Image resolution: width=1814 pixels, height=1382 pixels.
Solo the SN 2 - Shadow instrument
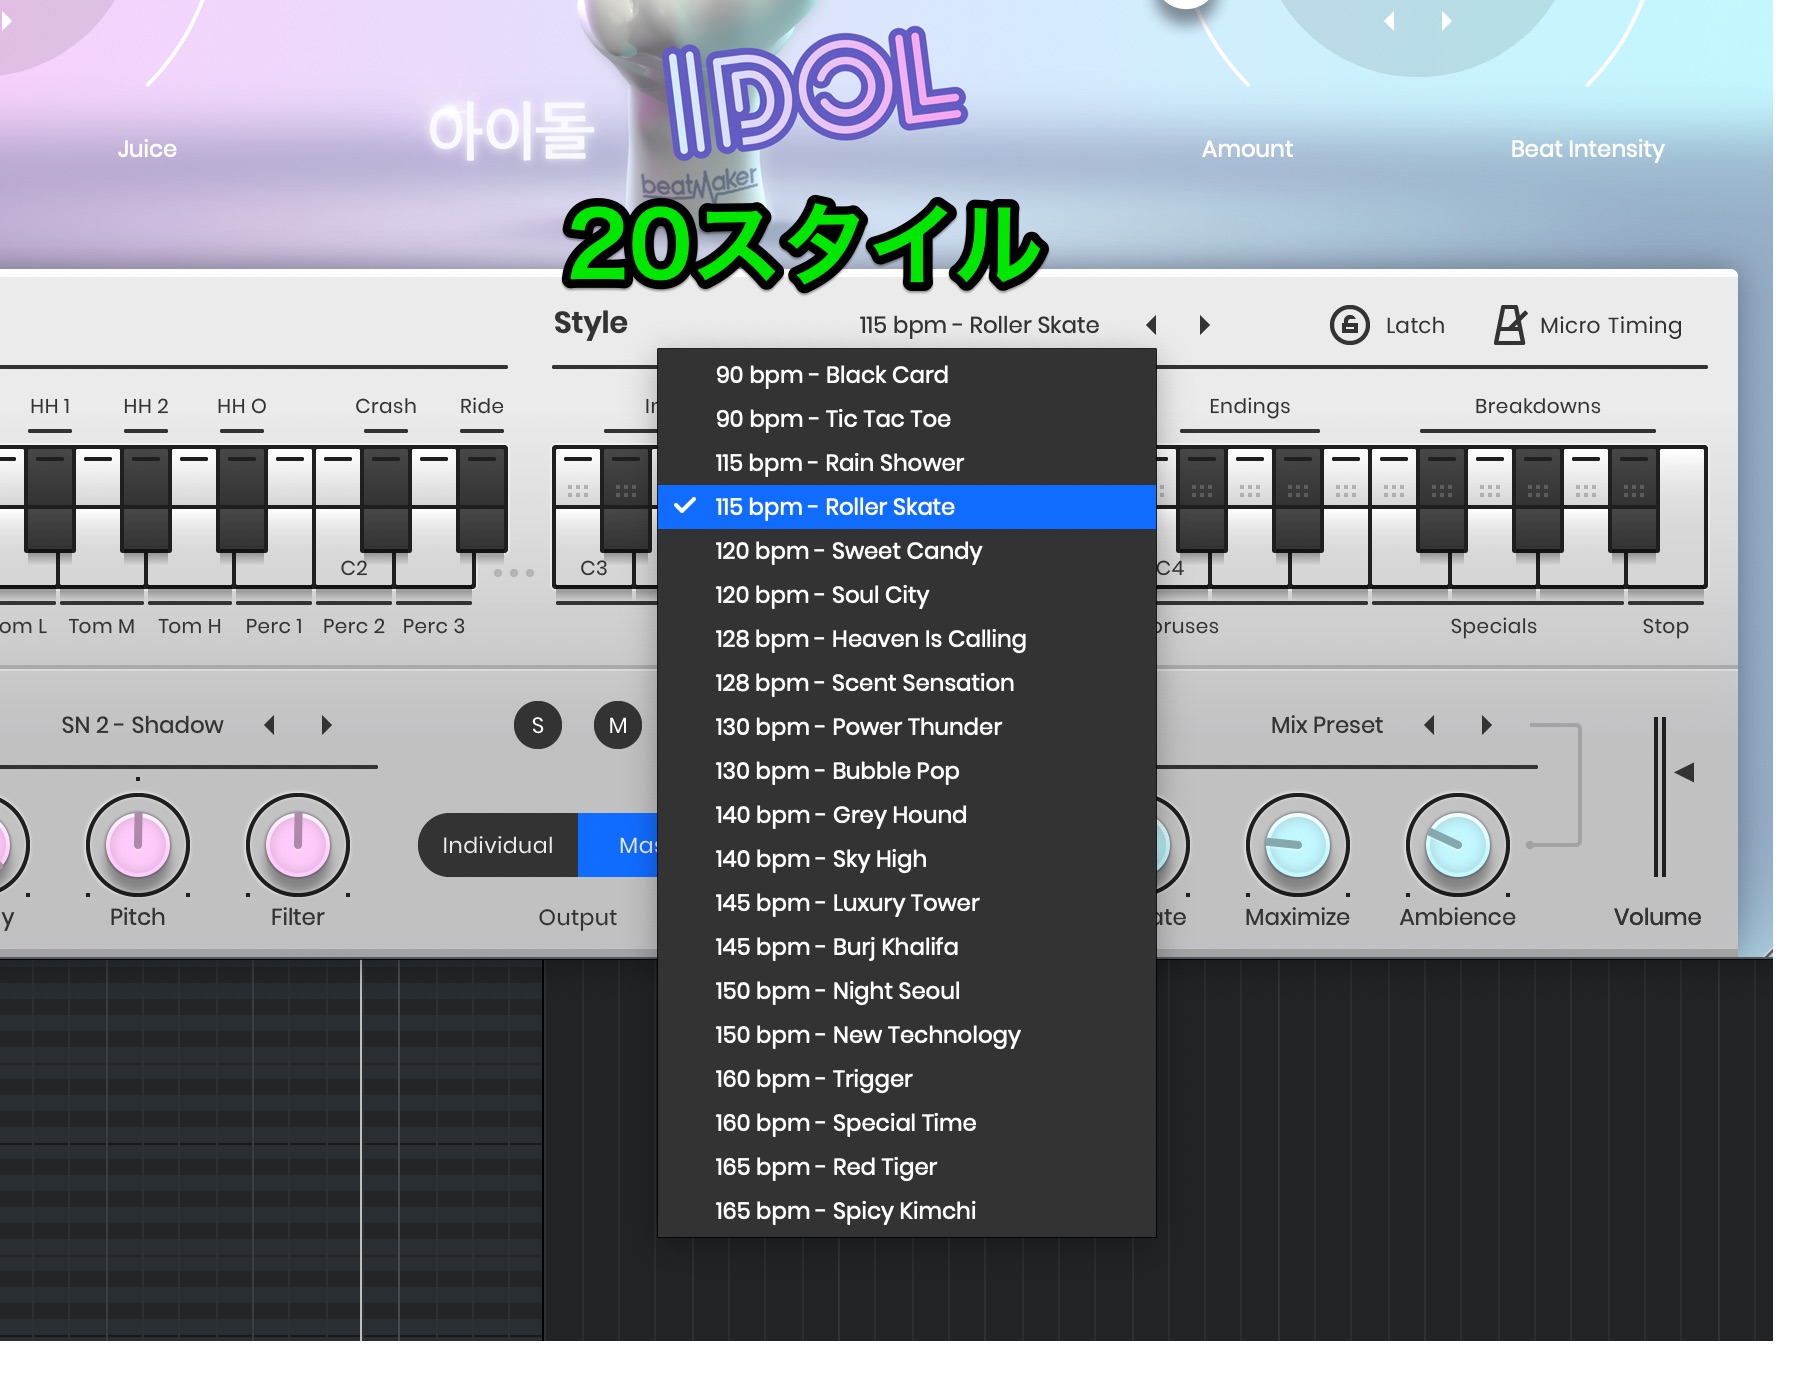point(538,725)
